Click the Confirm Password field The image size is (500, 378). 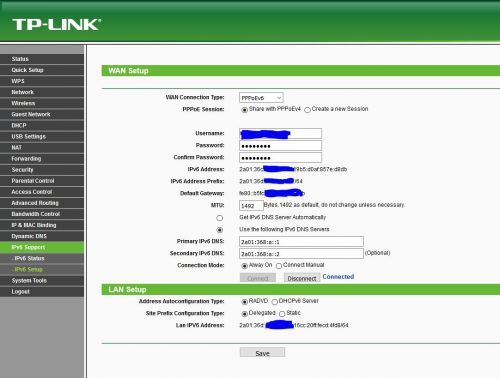280,158
